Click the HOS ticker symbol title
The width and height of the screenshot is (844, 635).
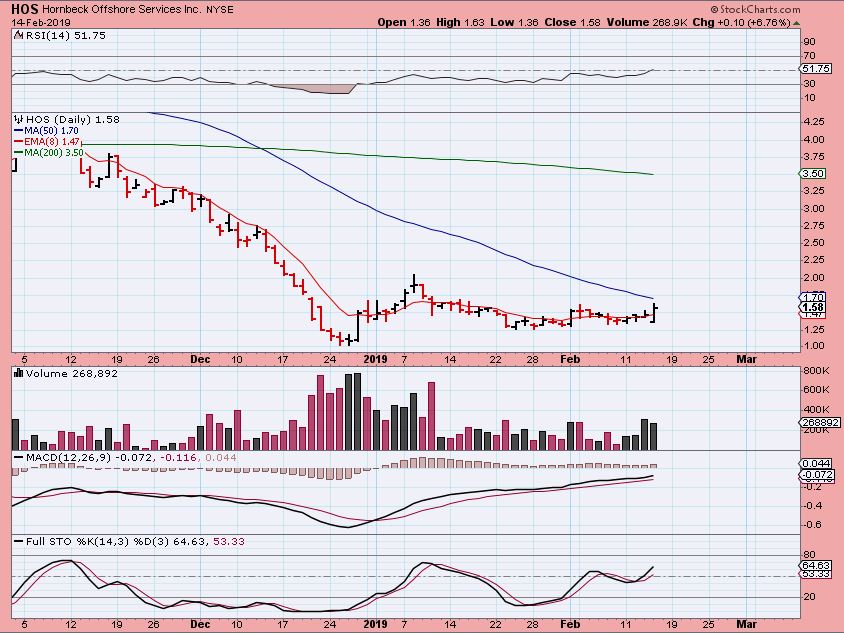(x=25, y=9)
